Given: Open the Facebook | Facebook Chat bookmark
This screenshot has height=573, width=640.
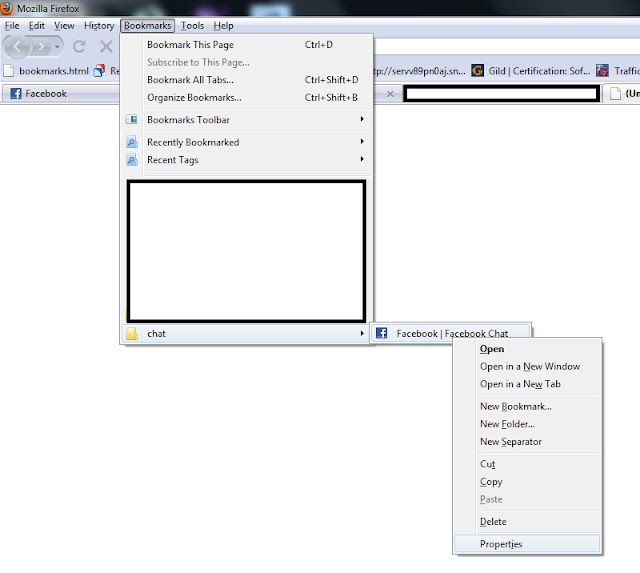Looking at the screenshot, I should pos(451,333).
